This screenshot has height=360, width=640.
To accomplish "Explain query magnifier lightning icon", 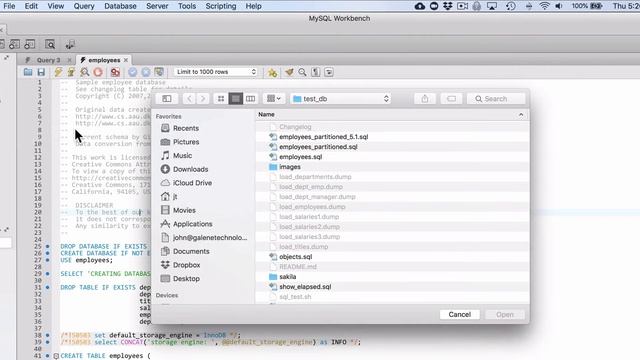I will point(84,72).
